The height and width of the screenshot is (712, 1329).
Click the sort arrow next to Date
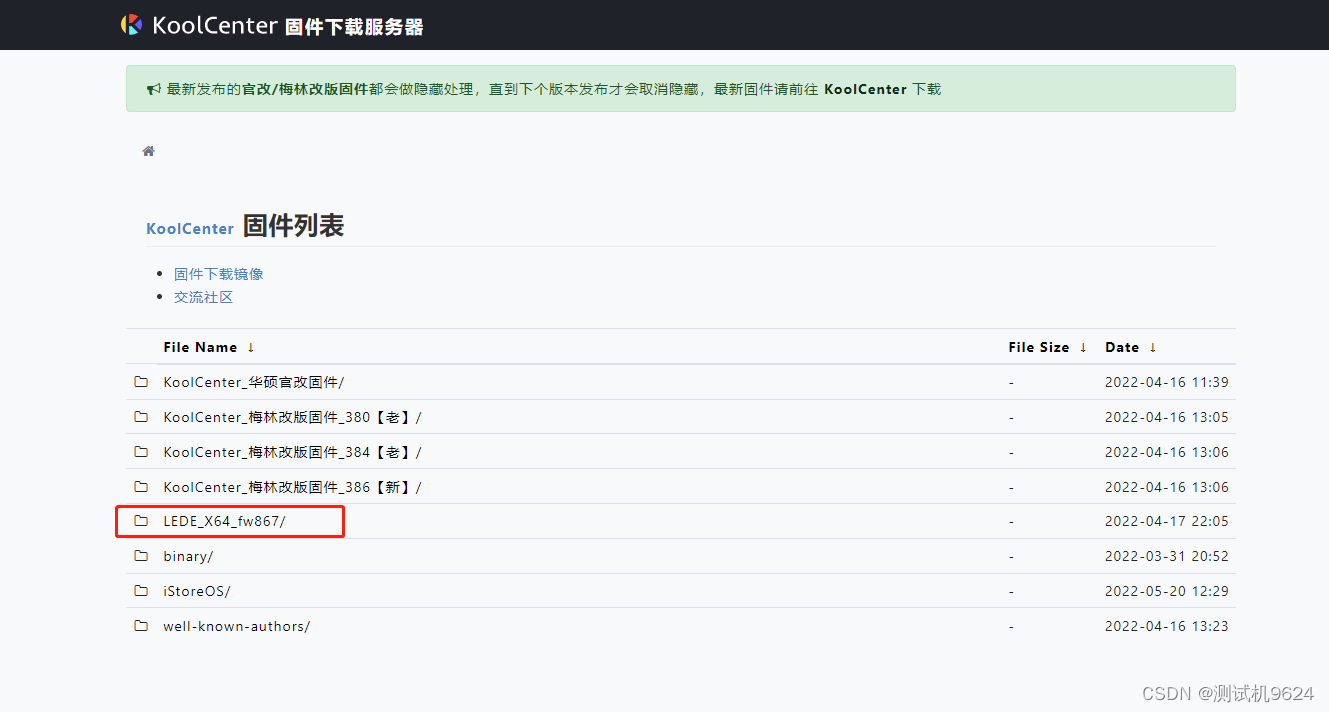(1153, 347)
